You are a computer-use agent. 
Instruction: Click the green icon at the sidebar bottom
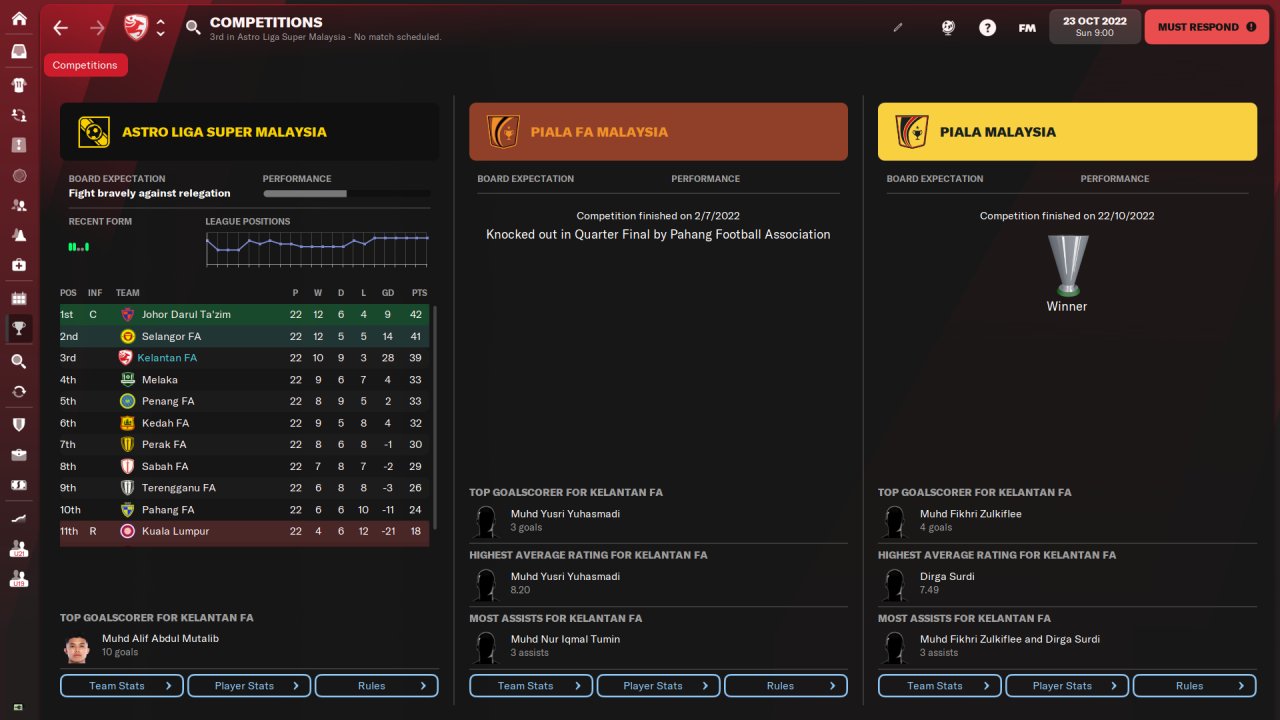pos(18,708)
